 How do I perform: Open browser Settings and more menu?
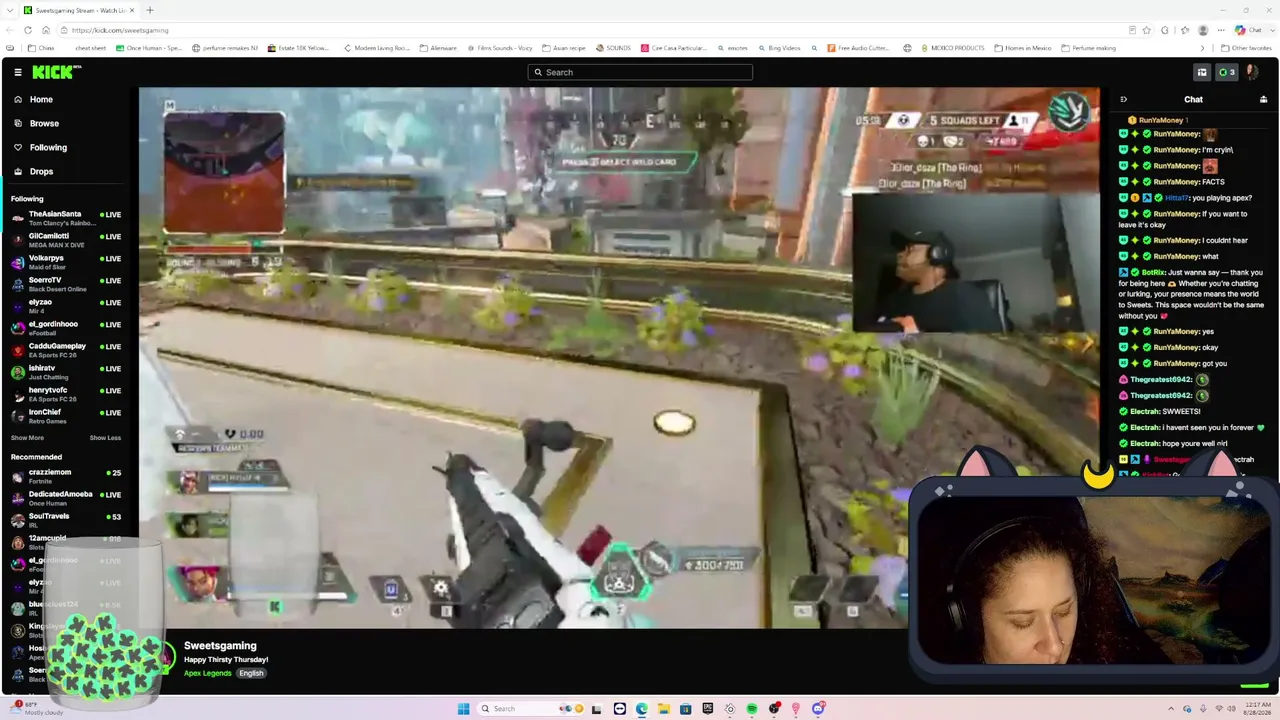(x=1220, y=30)
